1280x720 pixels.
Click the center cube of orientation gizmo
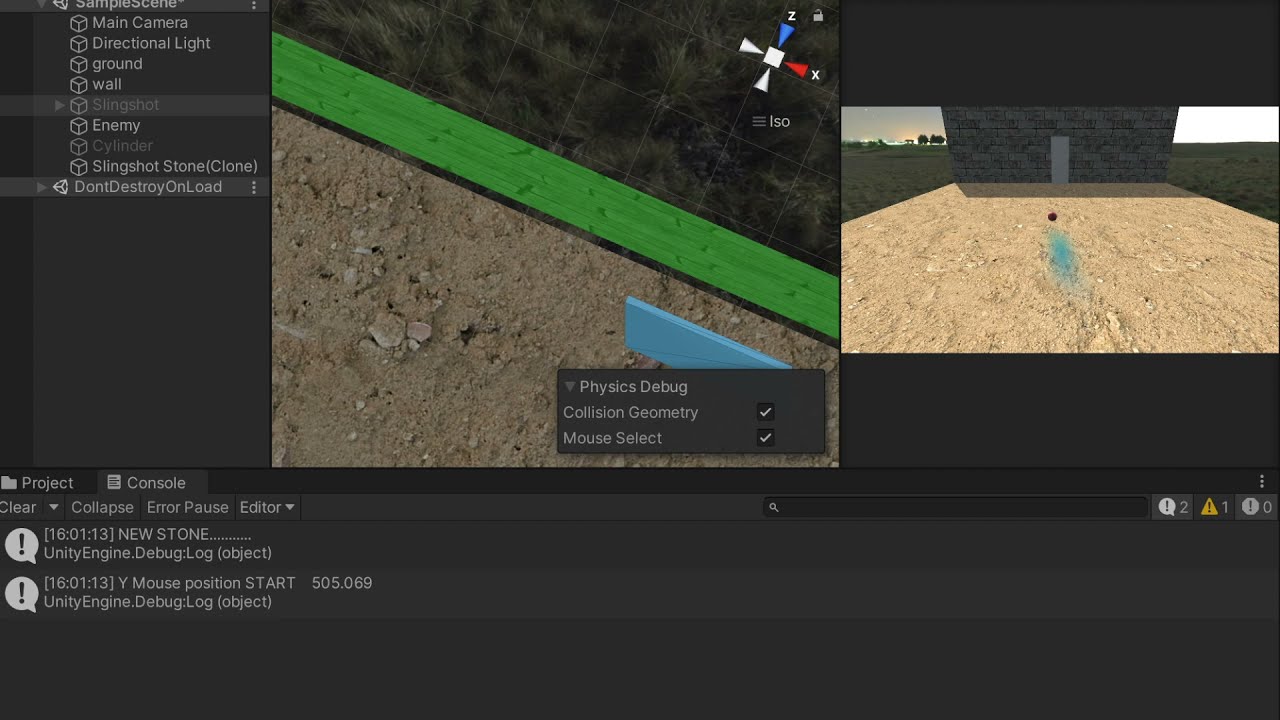(x=773, y=57)
